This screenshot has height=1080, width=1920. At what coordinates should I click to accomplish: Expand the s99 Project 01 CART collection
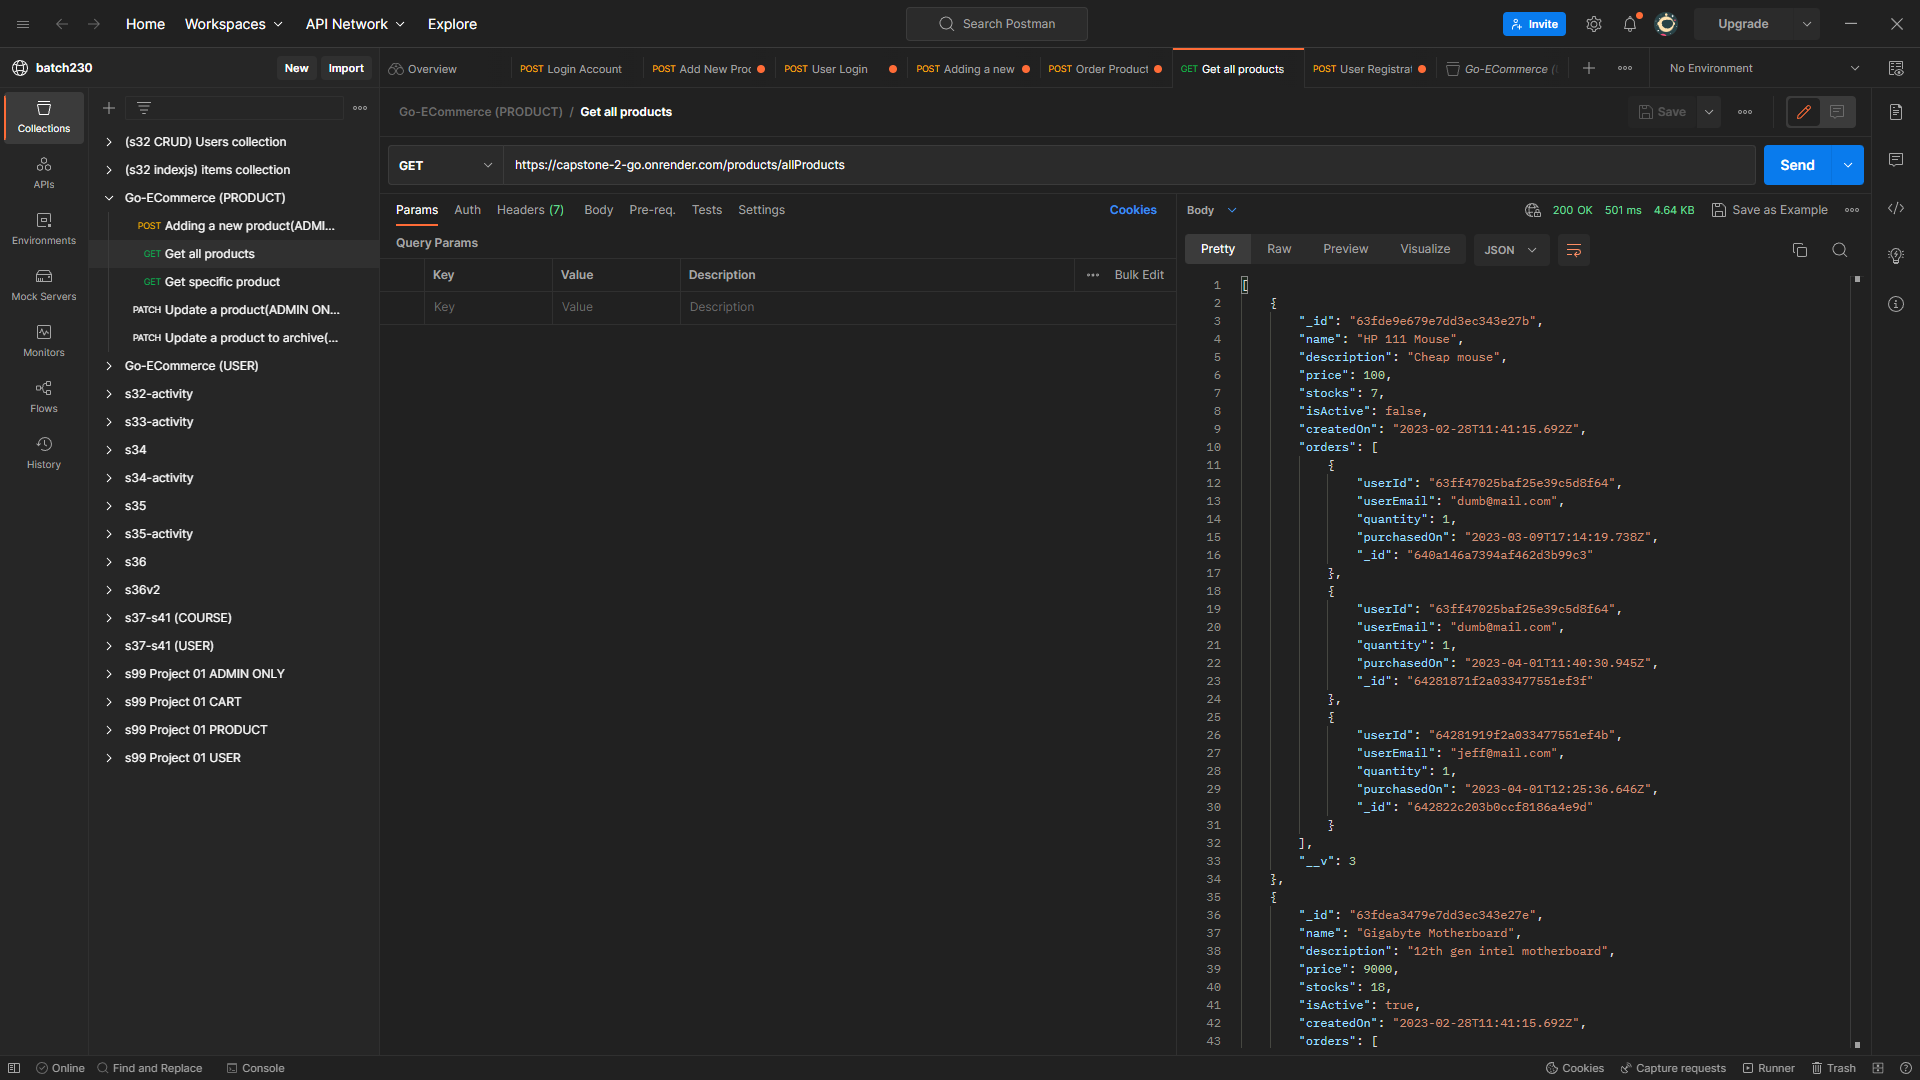[109, 702]
